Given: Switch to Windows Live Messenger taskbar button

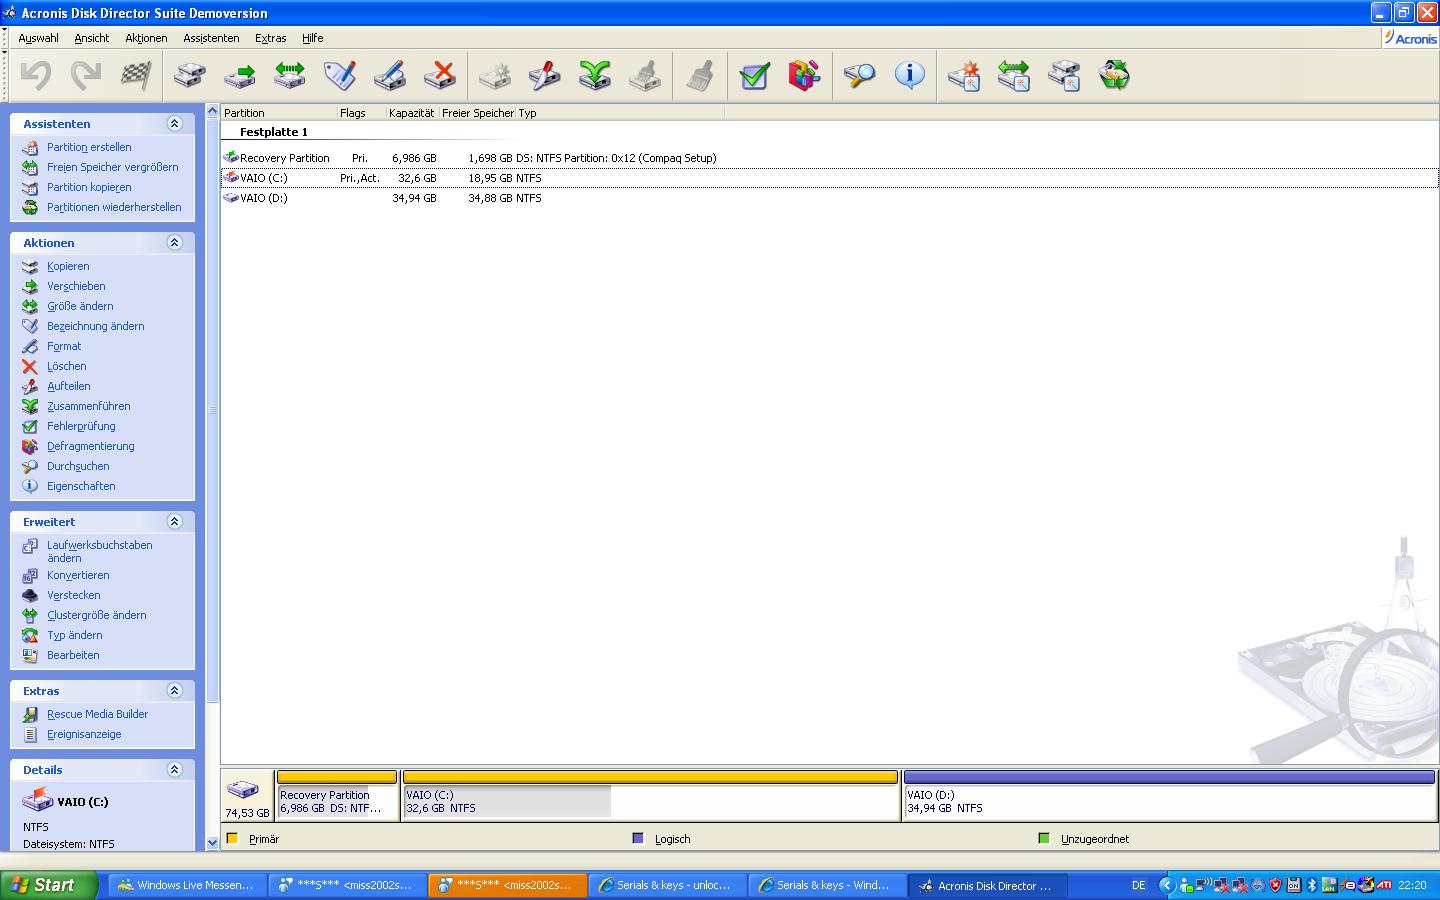Looking at the screenshot, I should (x=187, y=885).
